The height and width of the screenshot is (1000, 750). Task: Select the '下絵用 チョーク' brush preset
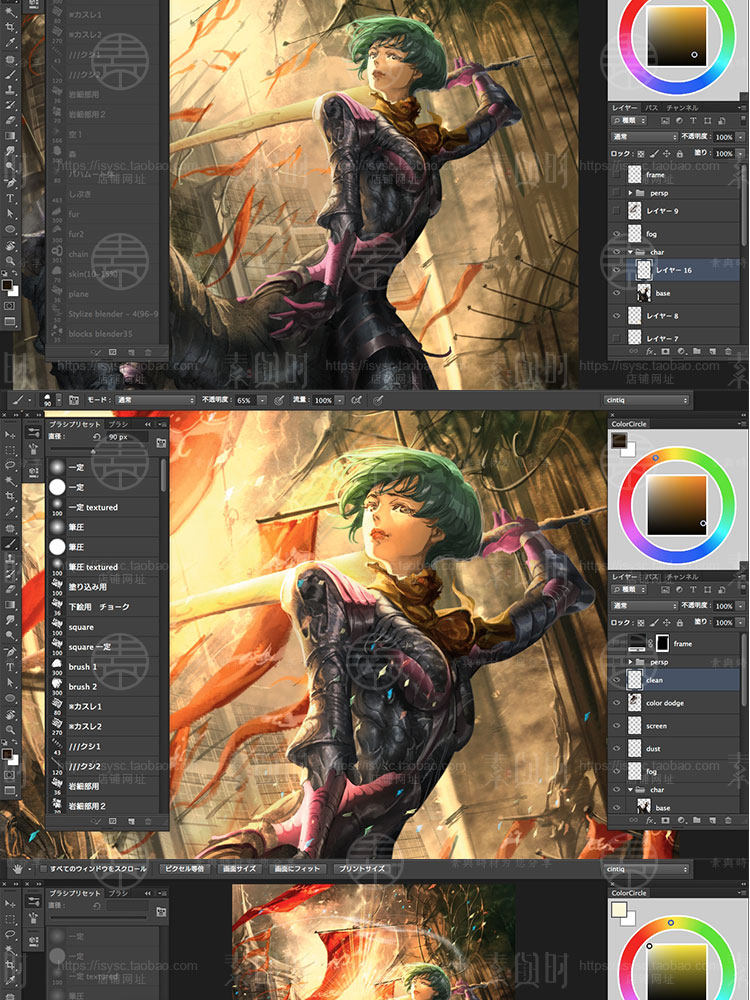104,607
